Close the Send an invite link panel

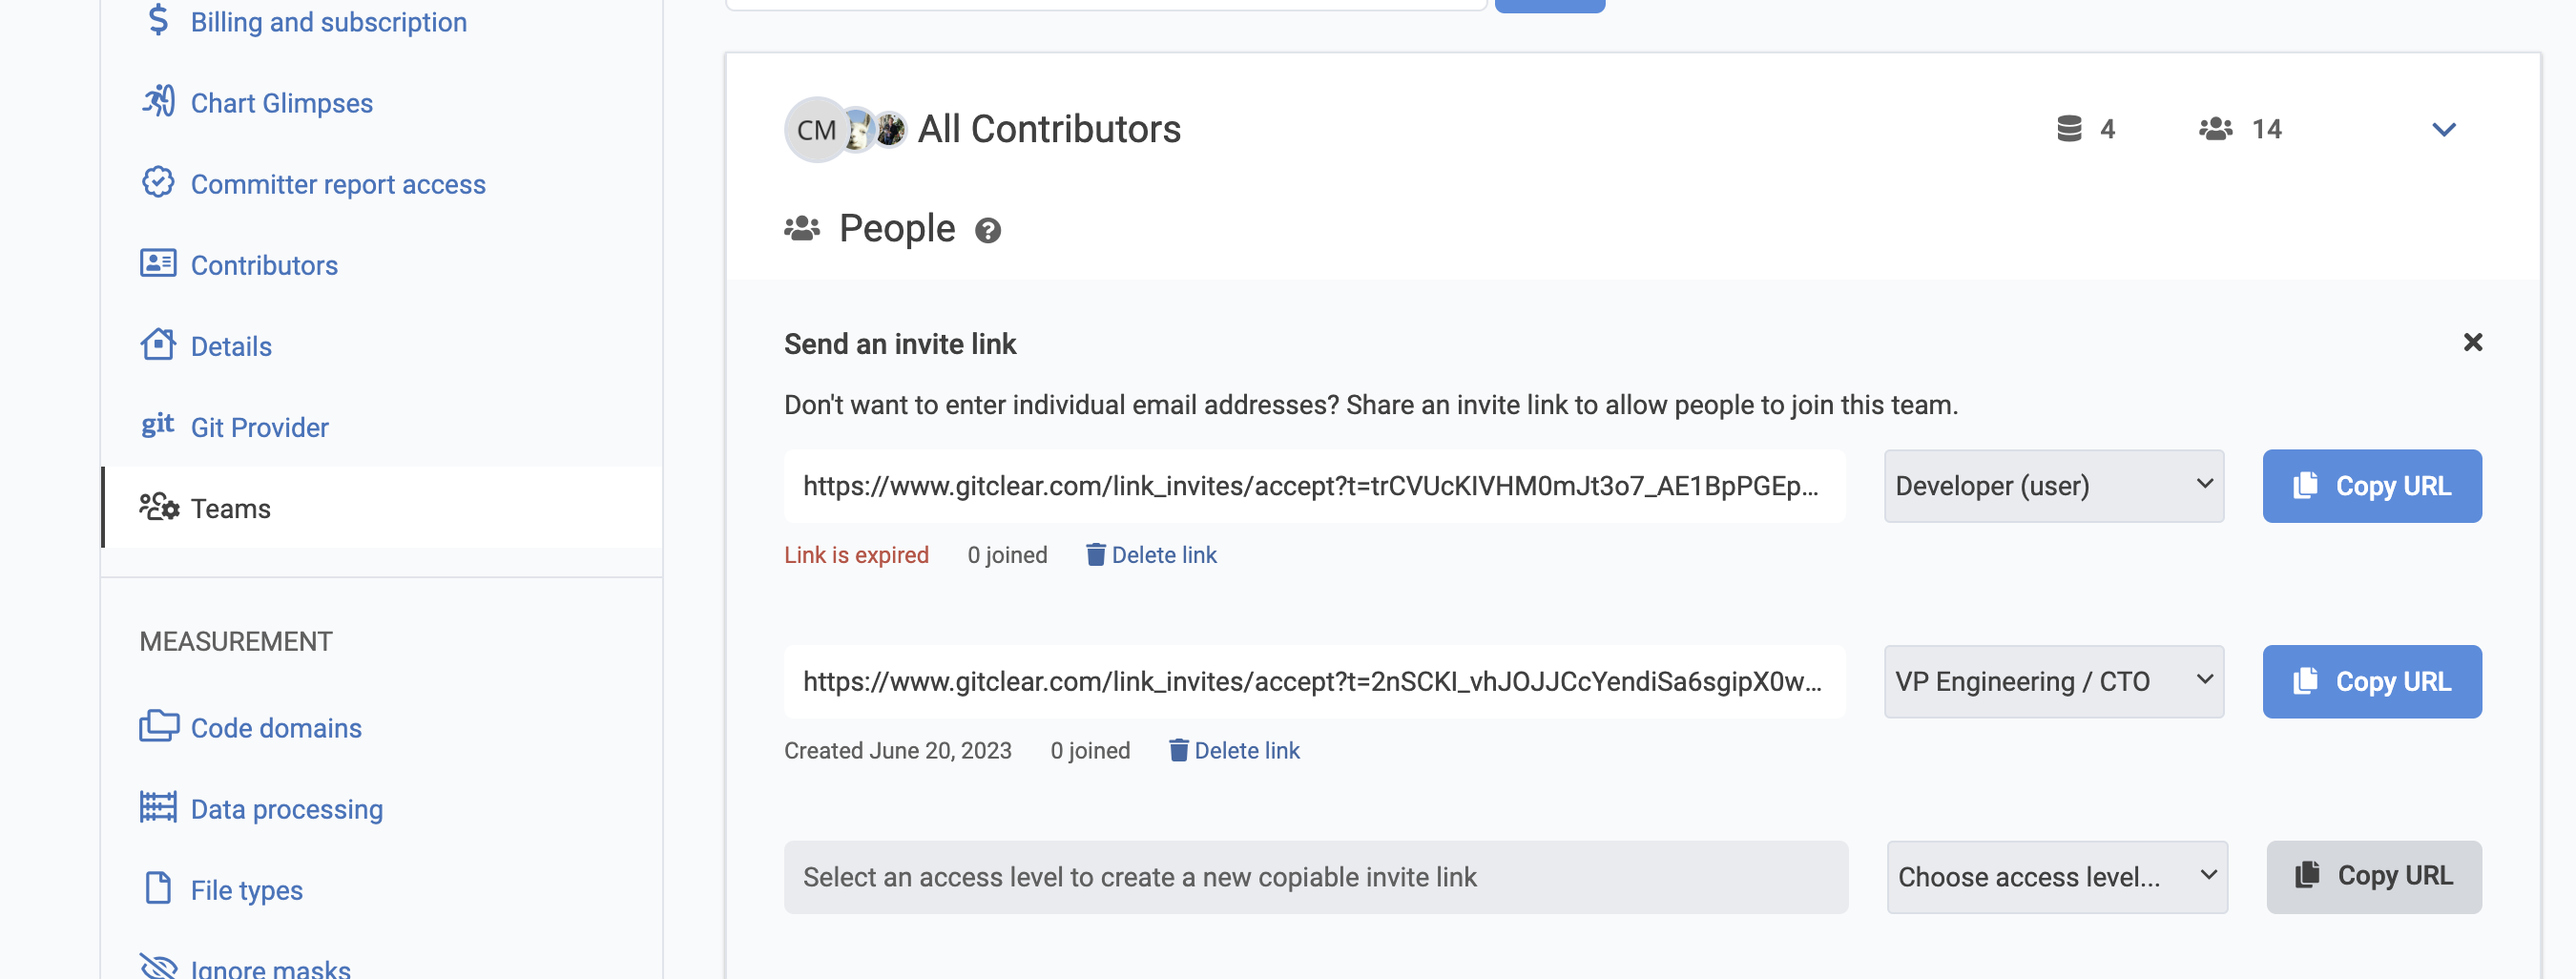click(x=2473, y=343)
